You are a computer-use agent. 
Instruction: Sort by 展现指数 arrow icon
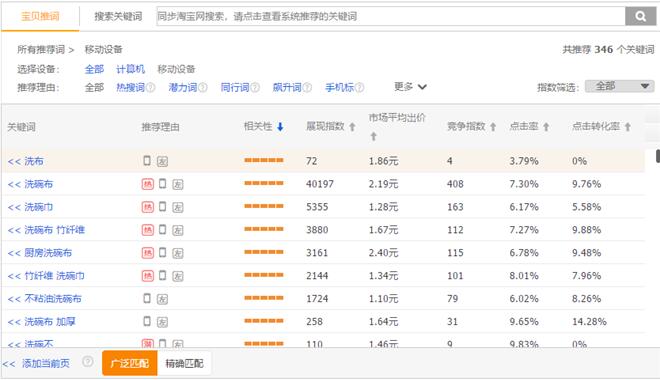point(352,127)
